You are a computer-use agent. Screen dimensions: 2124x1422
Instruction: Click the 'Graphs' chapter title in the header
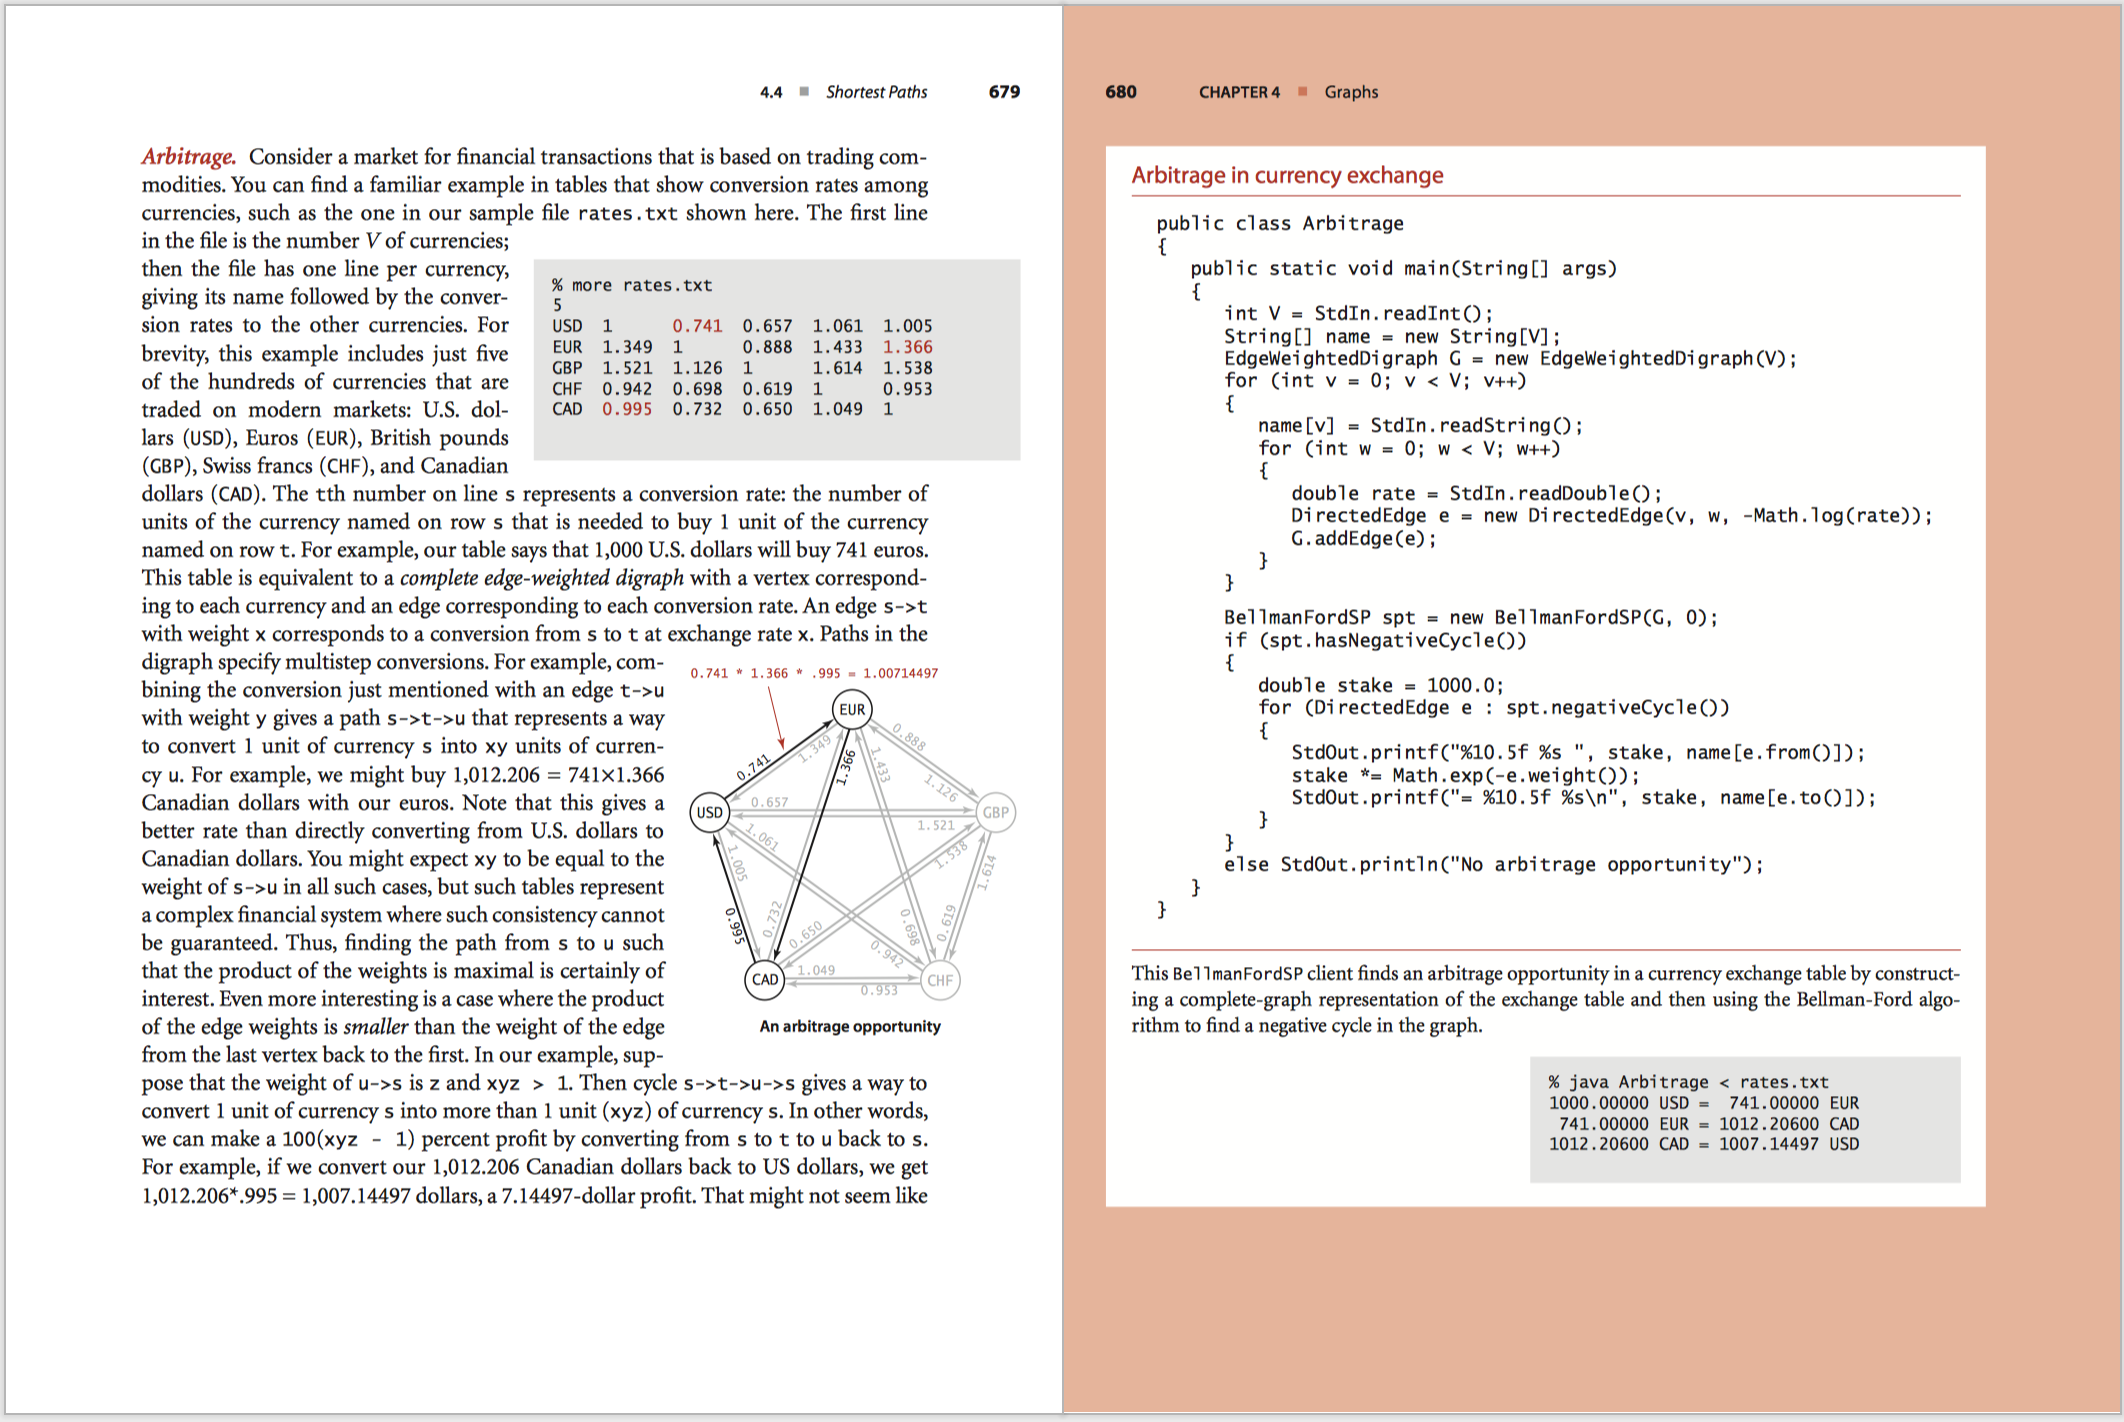click(1351, 92)
